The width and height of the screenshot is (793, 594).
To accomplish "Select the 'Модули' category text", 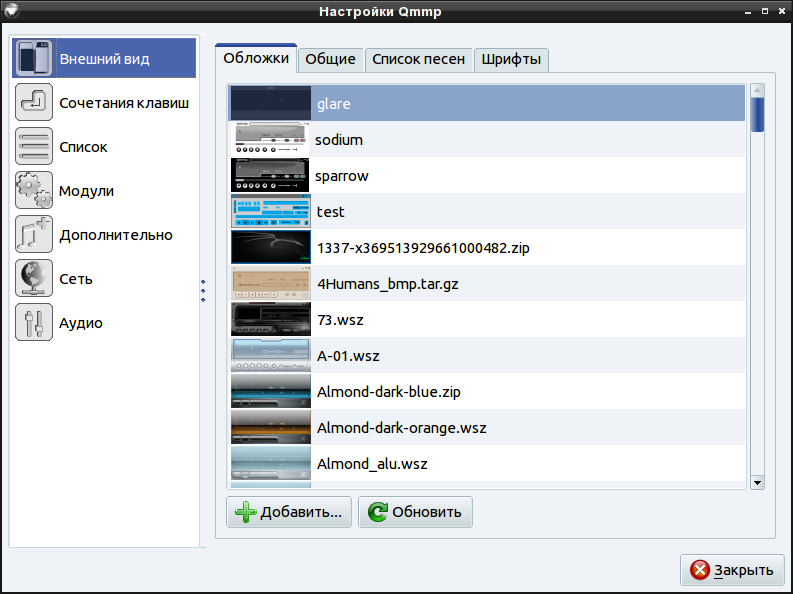I will (86, 191).
